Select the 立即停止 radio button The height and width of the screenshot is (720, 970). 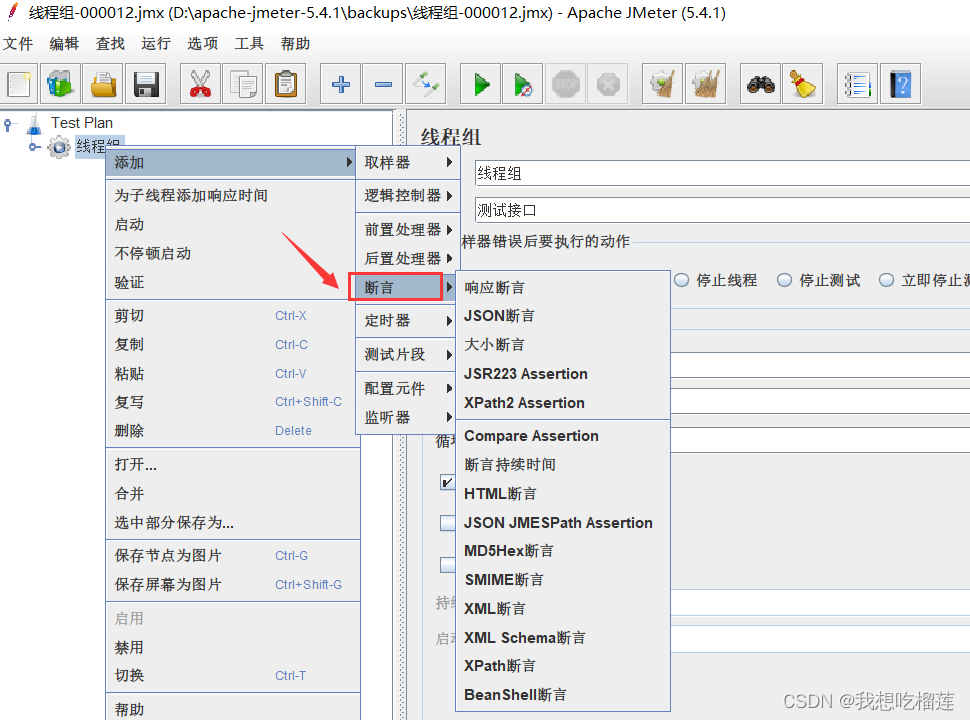pos(886,280)
